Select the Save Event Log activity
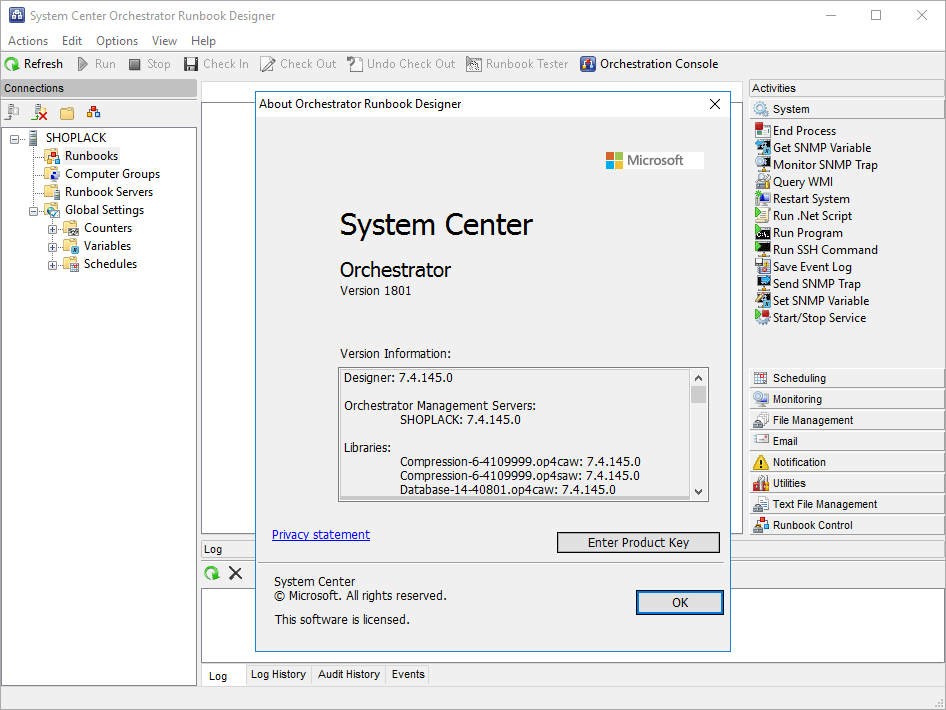Image resolution: width=946 pixels, height=710 pixels. (804, 267)
